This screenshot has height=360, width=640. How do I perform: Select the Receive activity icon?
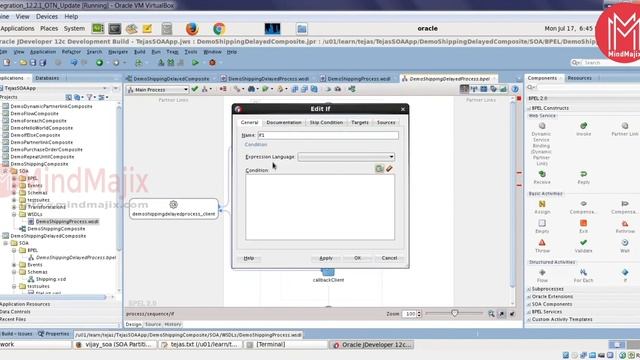pos(542,174)
